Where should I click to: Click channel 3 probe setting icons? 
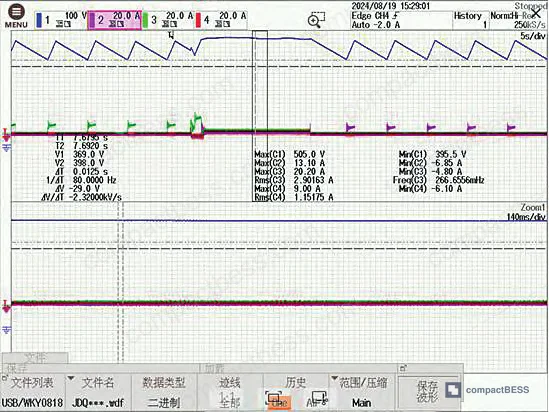pyautogui.click(x=169, y=24)
